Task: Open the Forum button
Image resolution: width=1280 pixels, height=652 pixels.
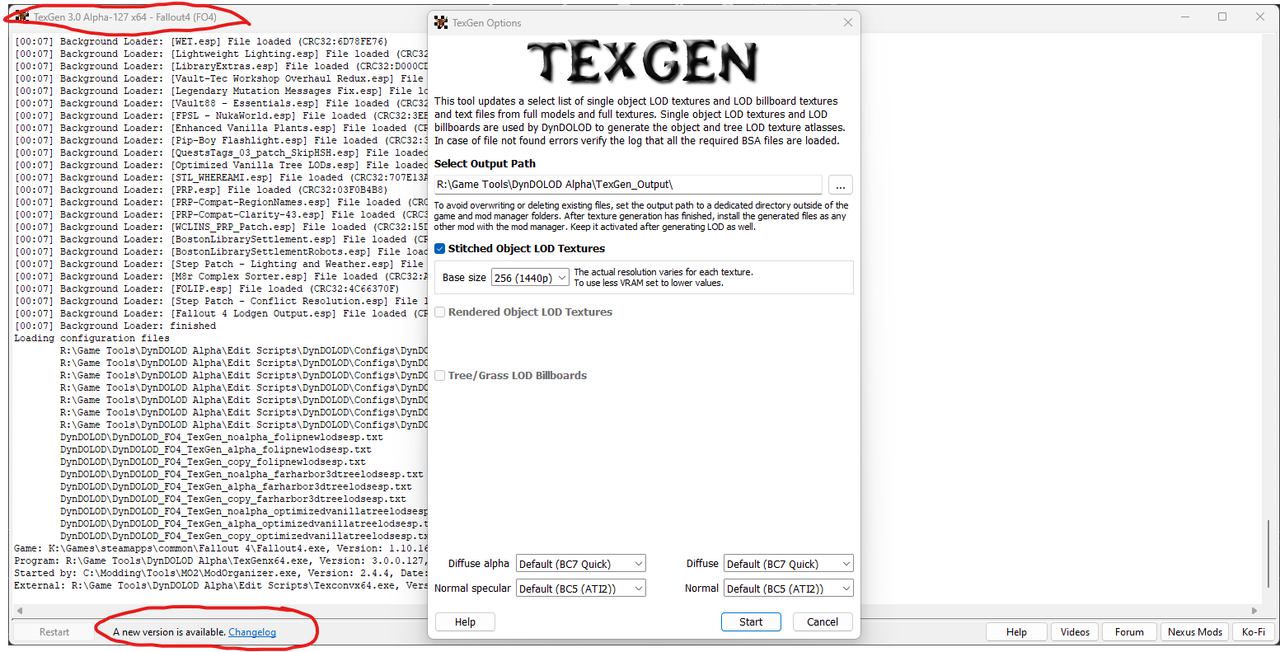Action: coord(1130,632)
